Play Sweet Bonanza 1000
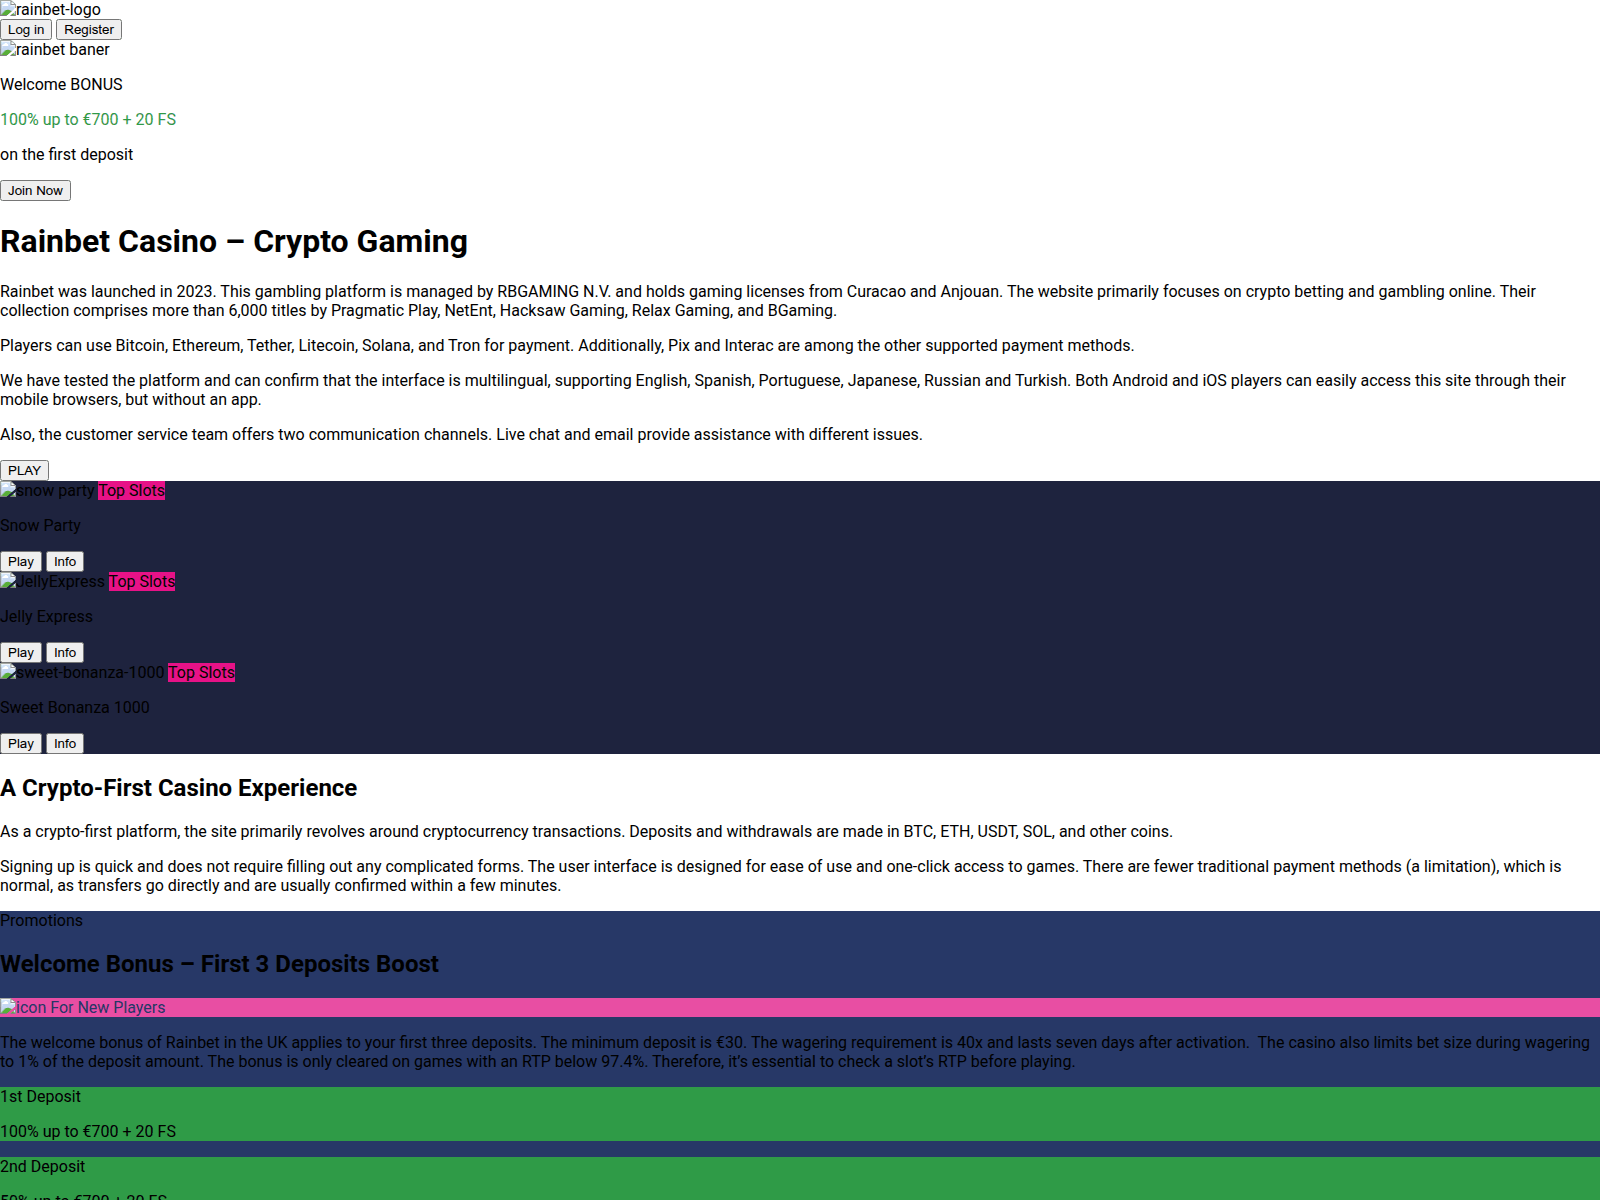Viewport: 1600px width, 1200px height. click(x=21, y=744)
